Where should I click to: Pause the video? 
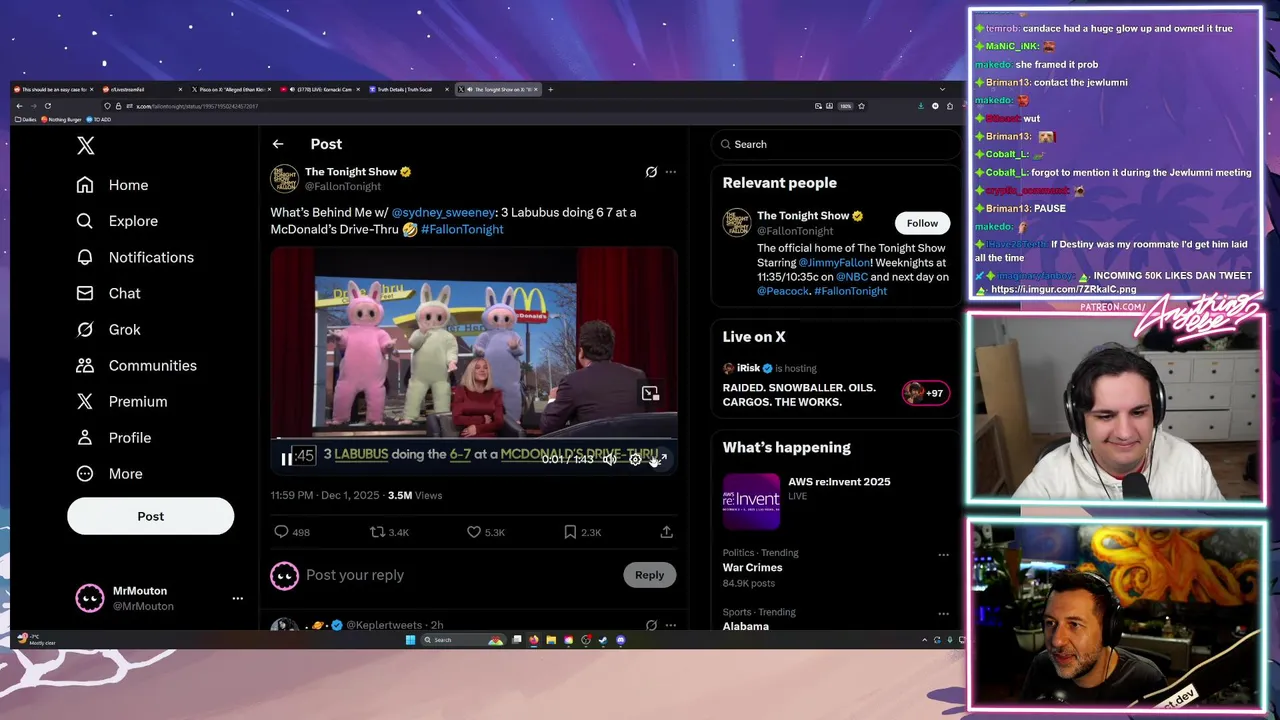tap(287, 459)
